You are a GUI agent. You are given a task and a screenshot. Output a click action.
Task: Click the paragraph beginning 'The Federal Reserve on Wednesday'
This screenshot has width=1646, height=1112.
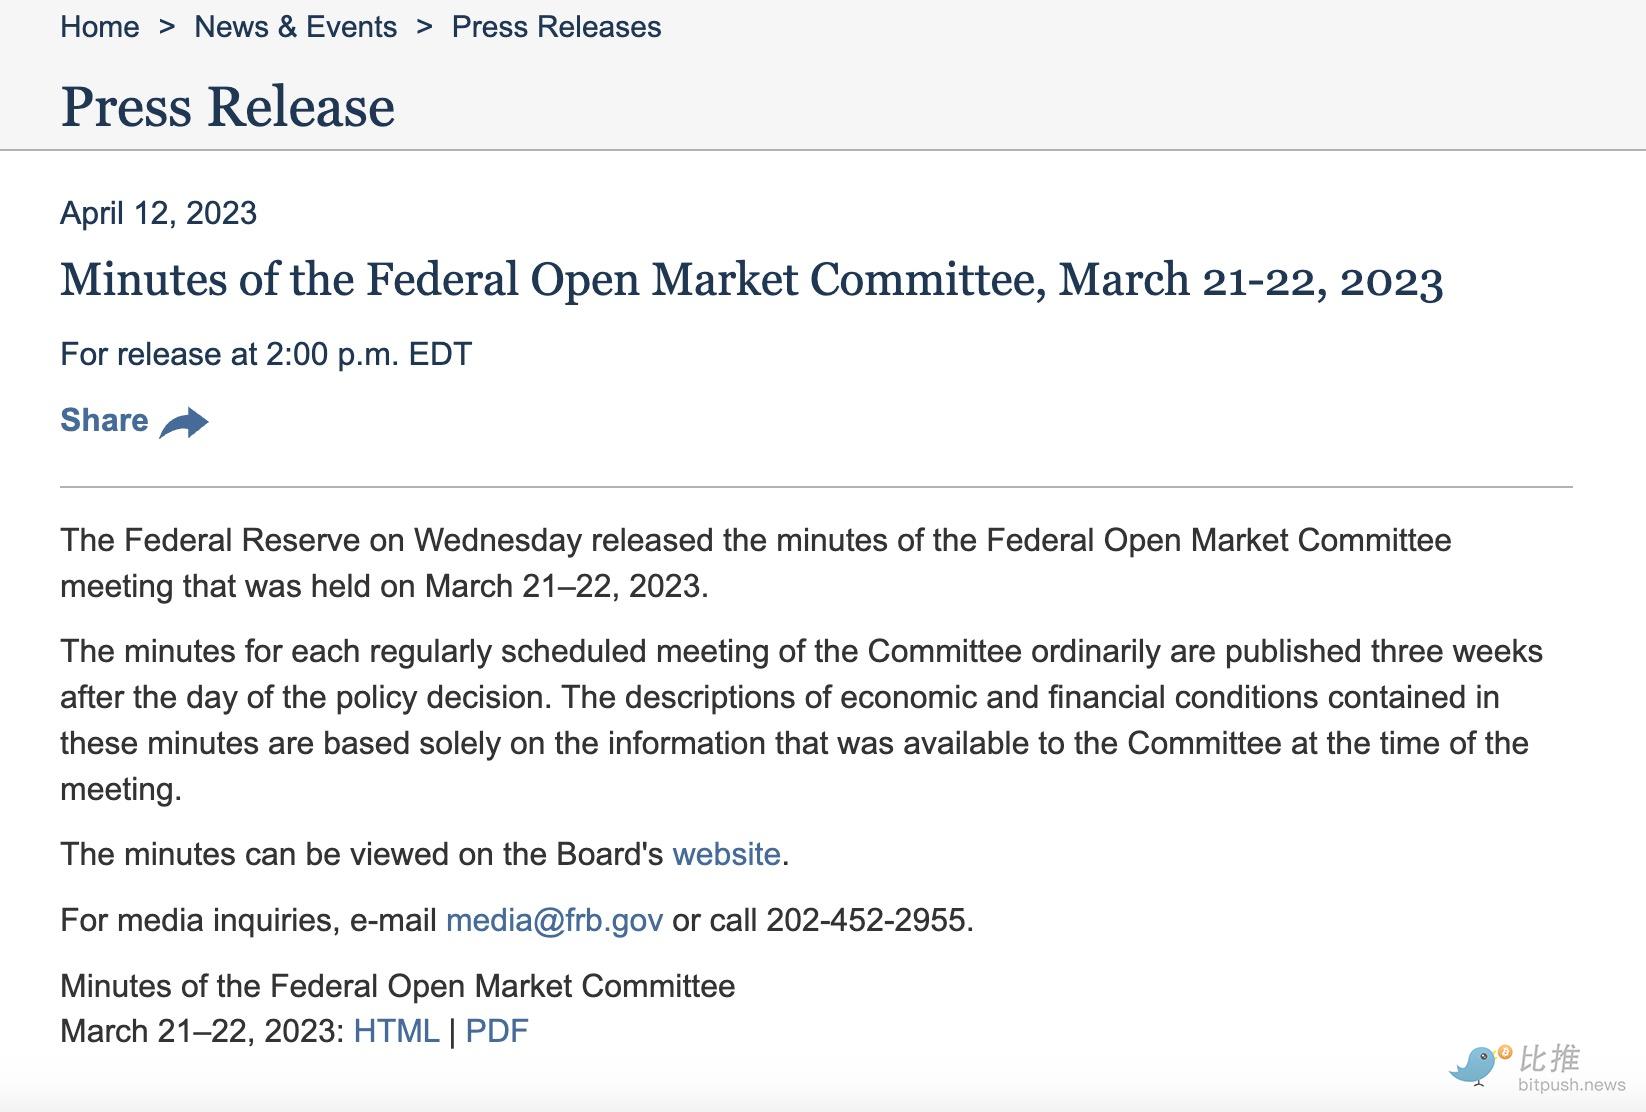pos(756,563)
